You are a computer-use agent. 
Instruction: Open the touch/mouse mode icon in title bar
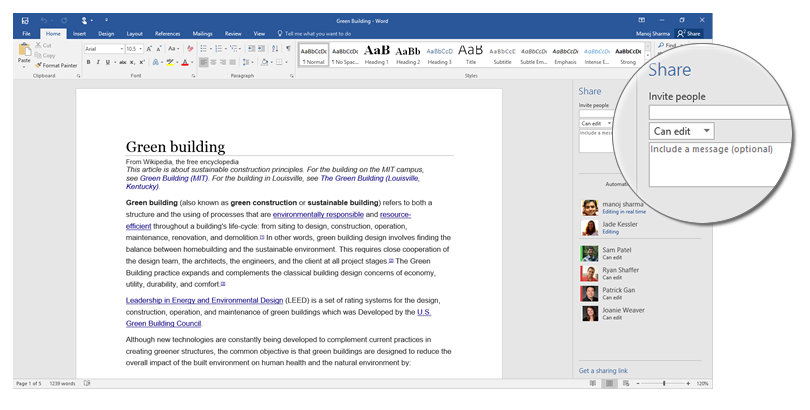coord(85,21)
